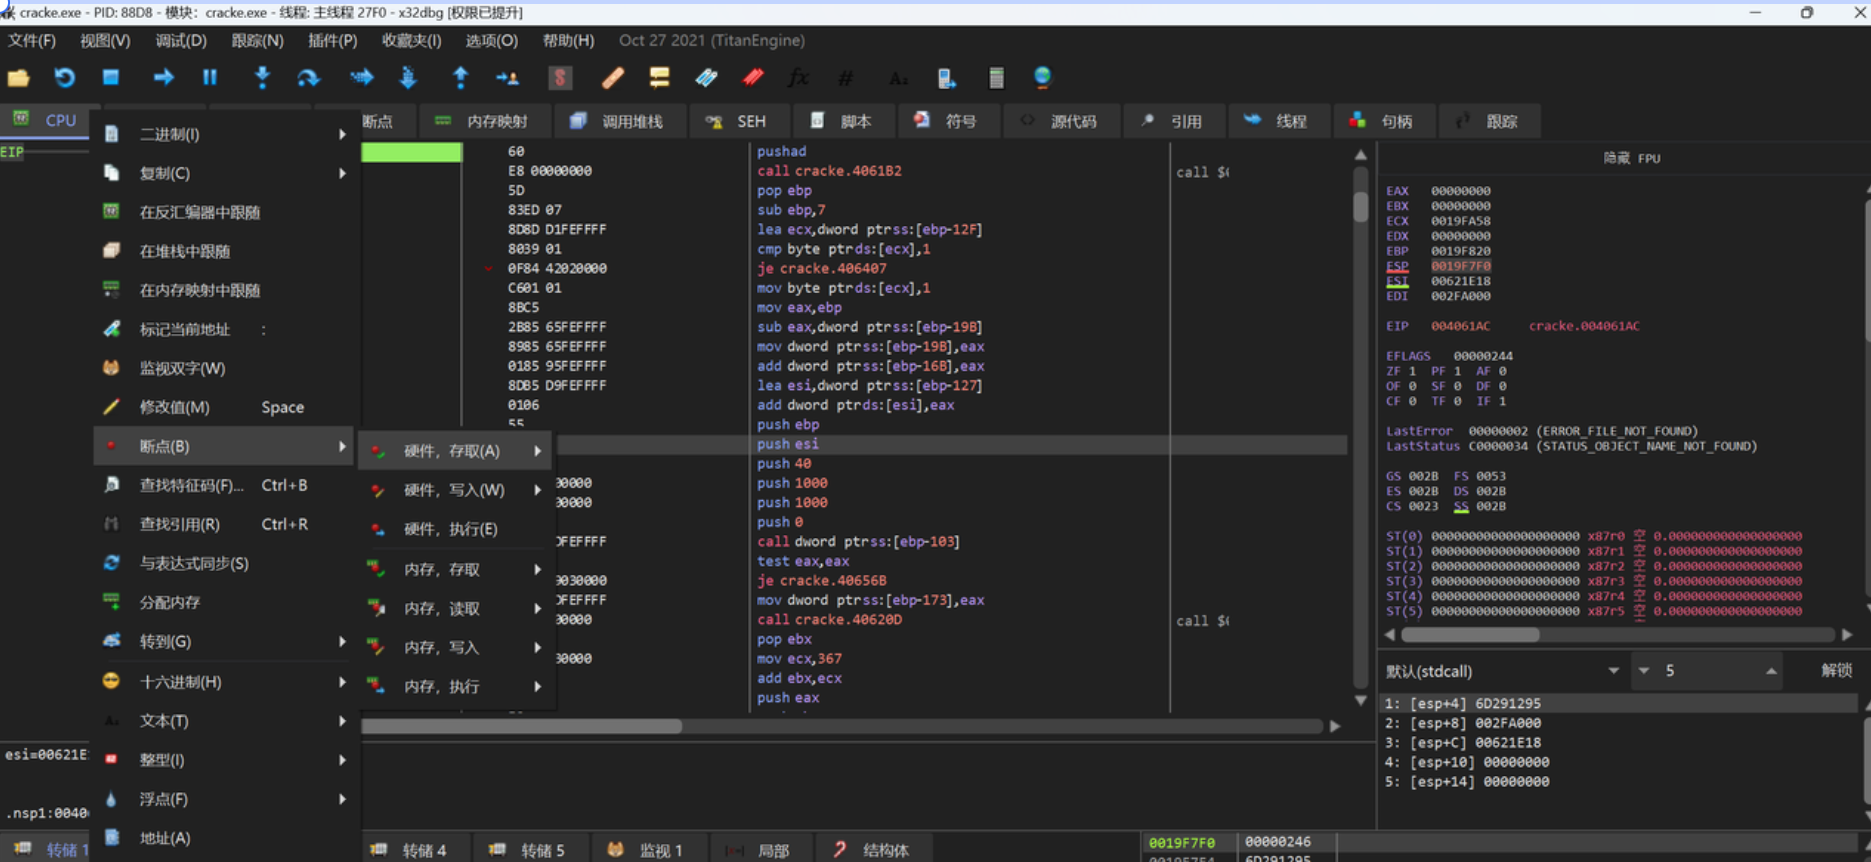1871x862 pixels.
Task: Click the Run to user code icon
Action: click(x=507, y=78)
